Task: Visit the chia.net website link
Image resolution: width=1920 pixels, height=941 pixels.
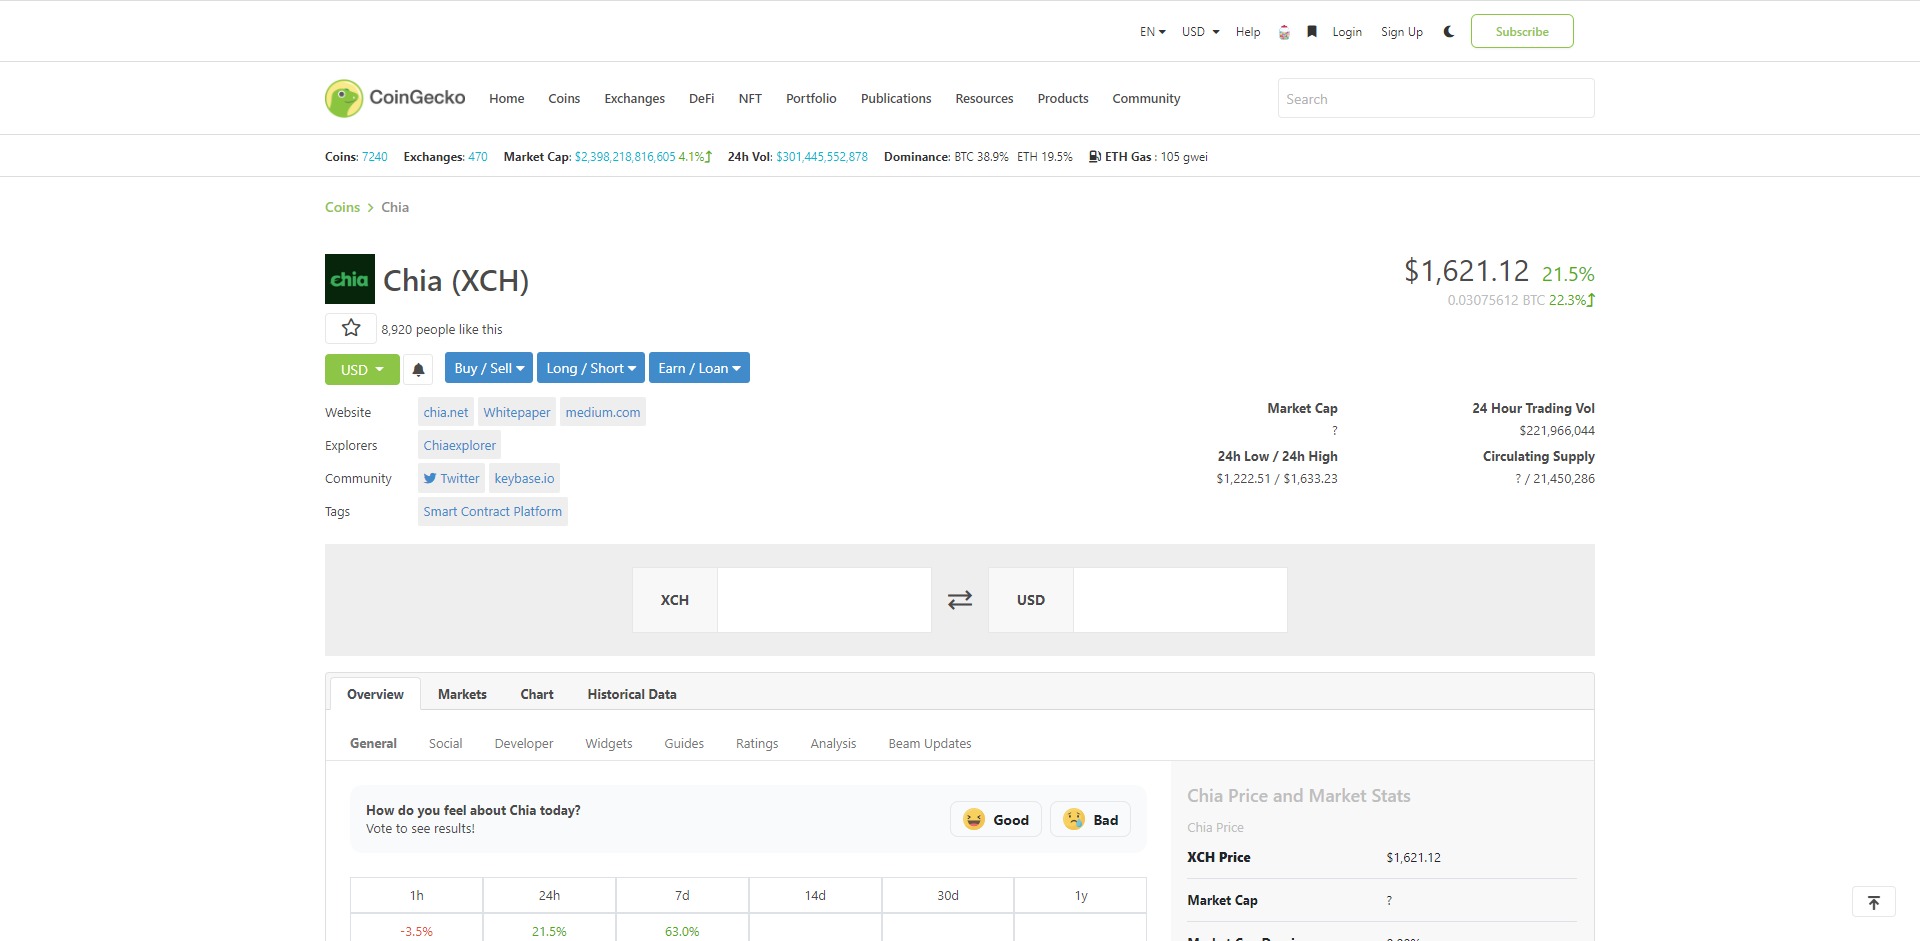Action: coord(445,411)
